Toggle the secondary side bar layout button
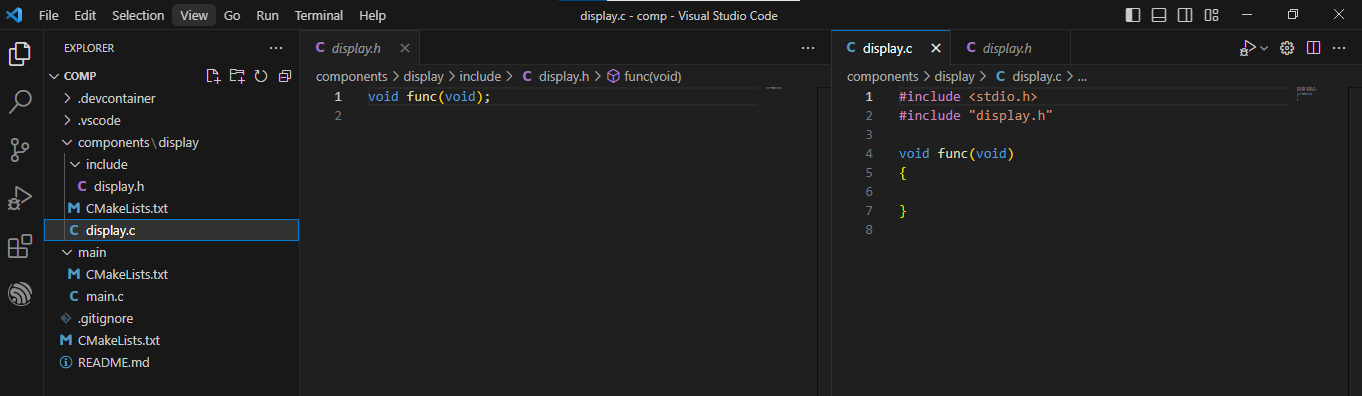Viewport: 1362px width, 396px height. (1185, 15)
